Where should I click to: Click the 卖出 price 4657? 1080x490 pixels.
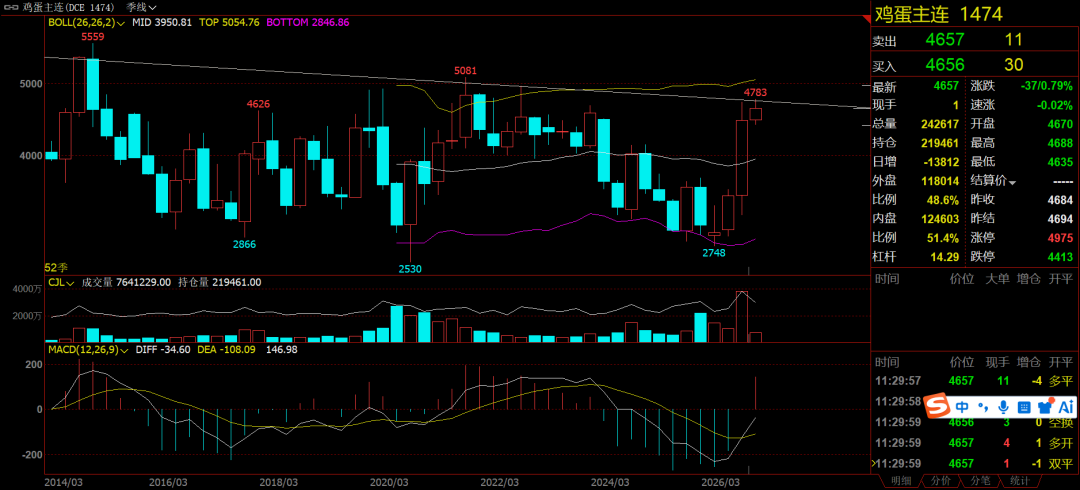[x=944, y=40]
